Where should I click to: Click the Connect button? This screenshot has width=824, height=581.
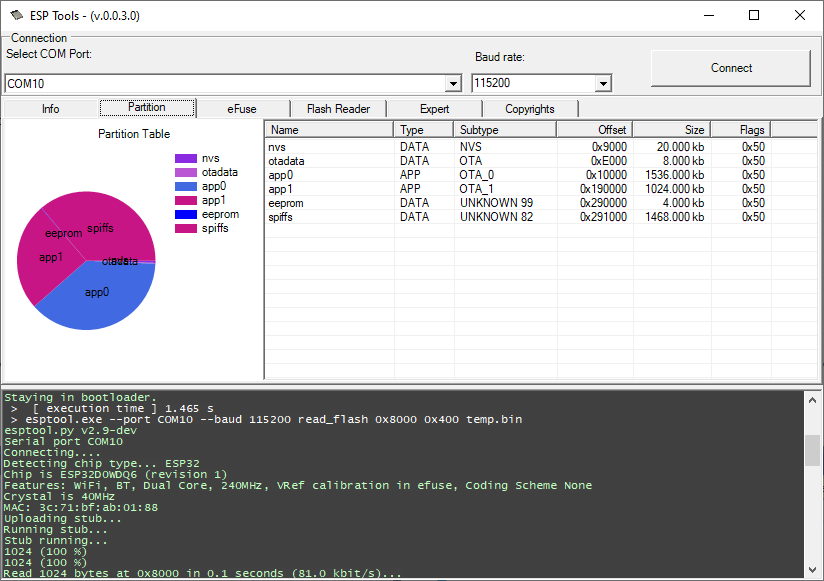point(731,68)
